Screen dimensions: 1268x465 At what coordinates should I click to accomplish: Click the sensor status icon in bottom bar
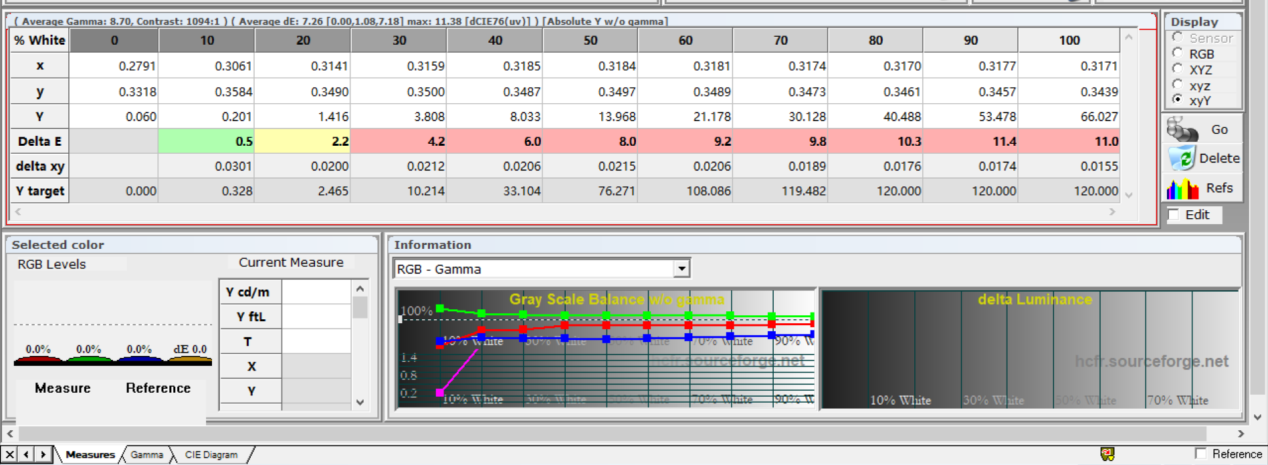1107,454
